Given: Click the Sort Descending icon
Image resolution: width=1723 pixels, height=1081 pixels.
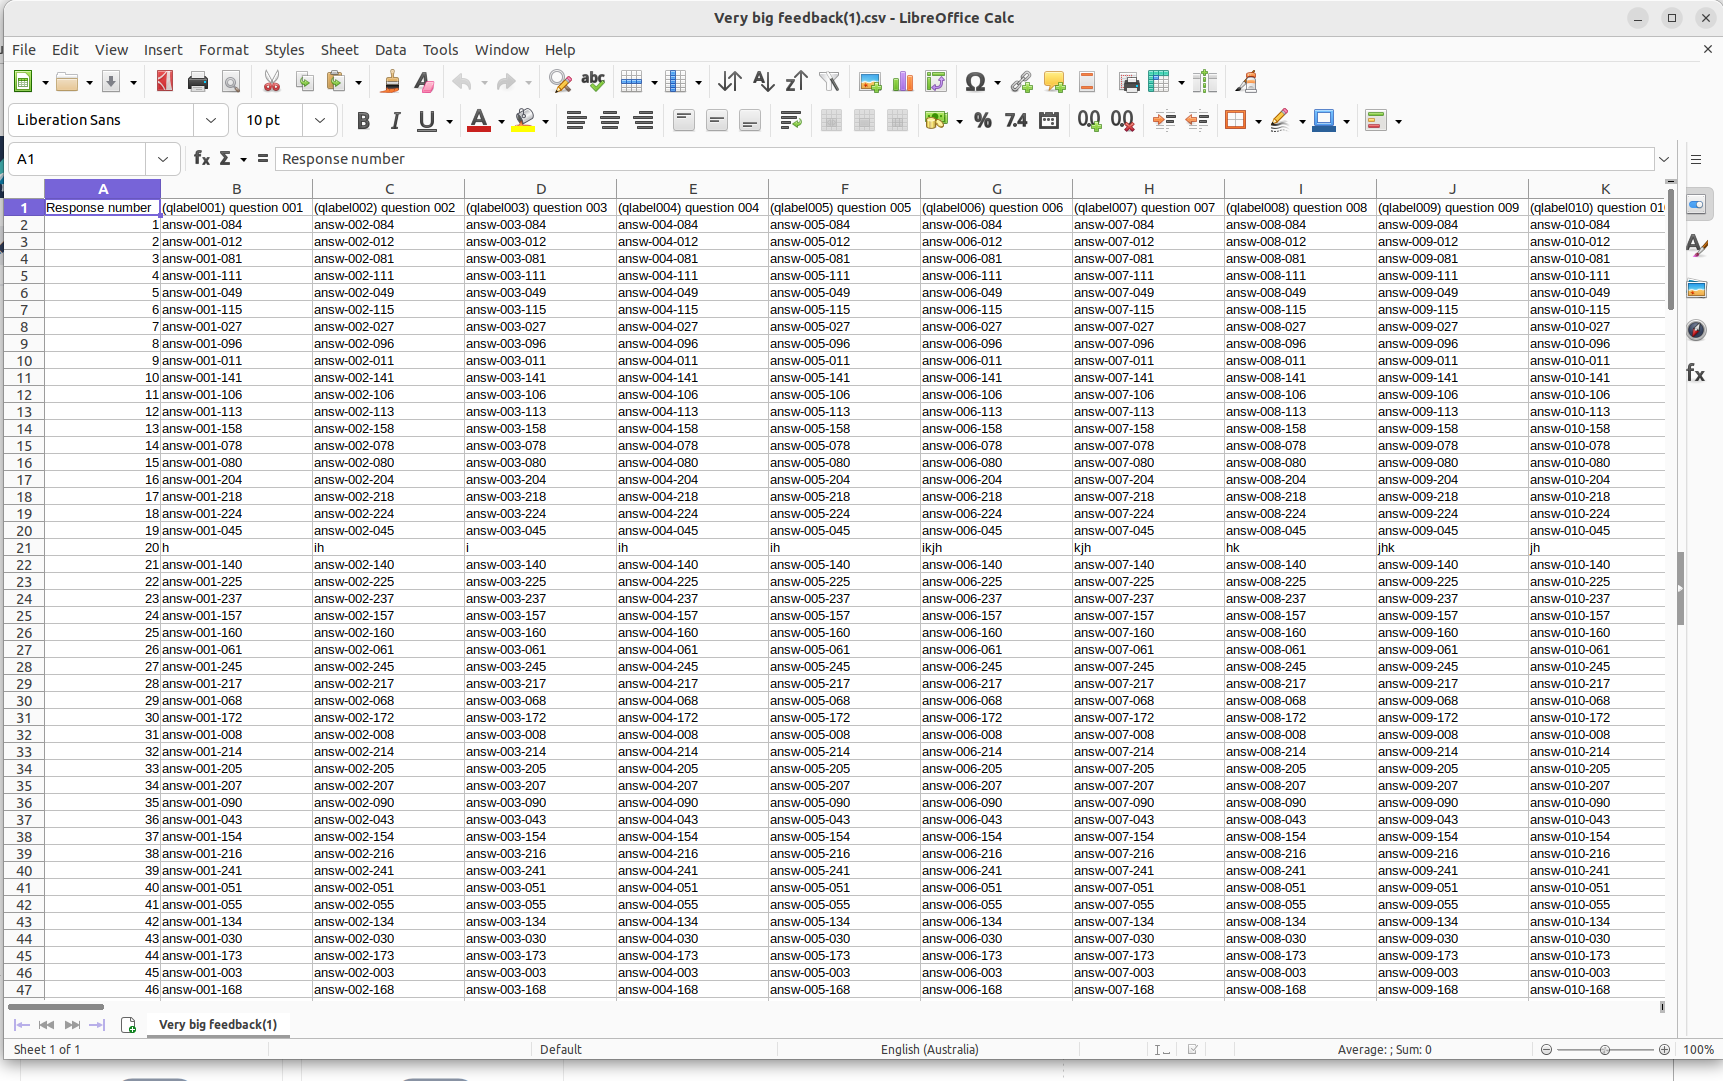Looking at the screenshot, I should tap(796, 82).
